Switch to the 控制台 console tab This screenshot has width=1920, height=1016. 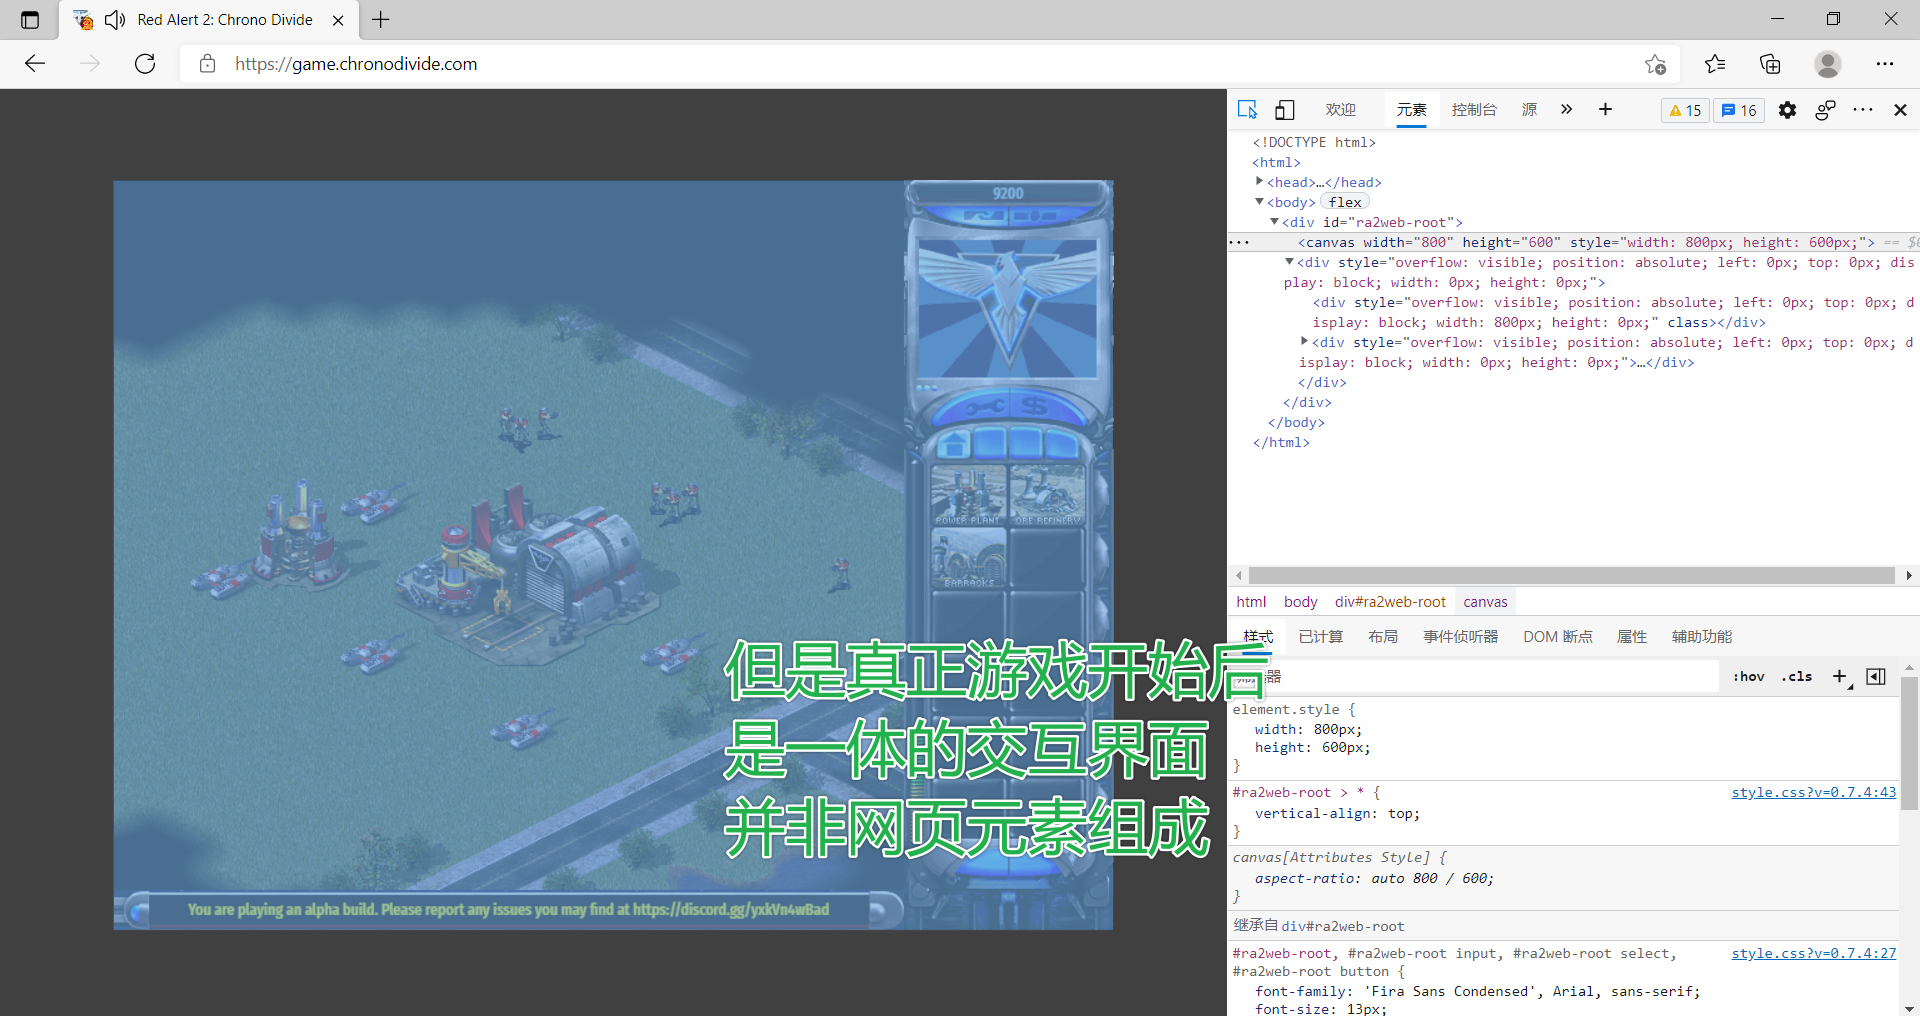pos(1474,110)
